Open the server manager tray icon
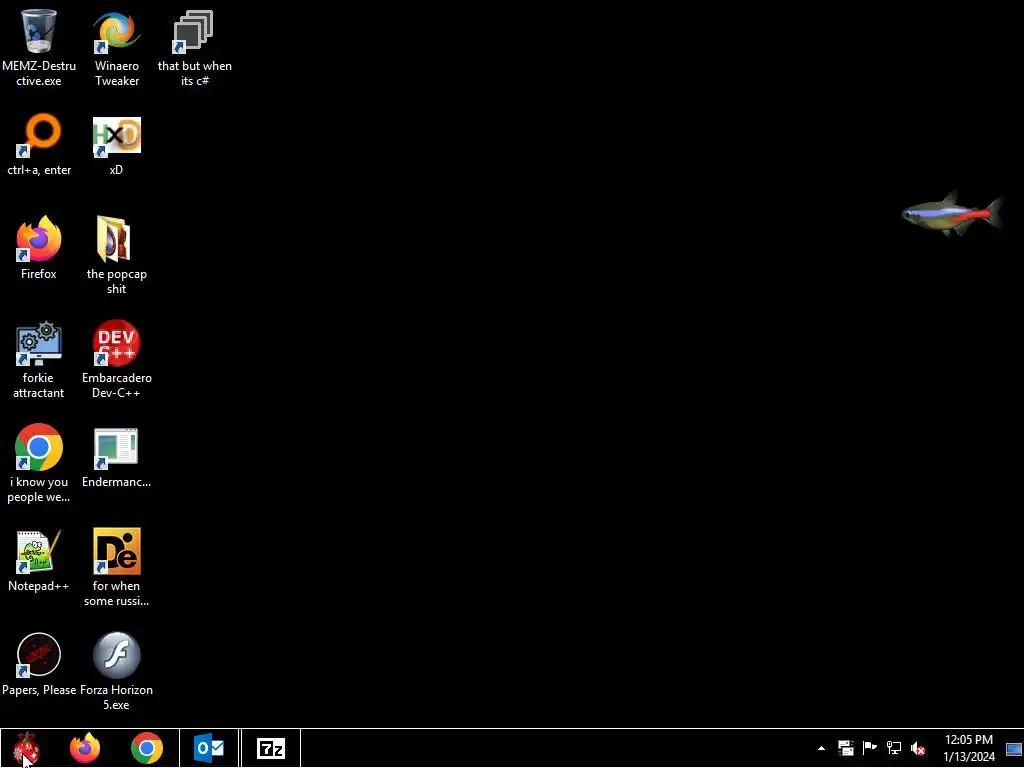This screenshot has width=1024, height=768. tap(846, 748)
